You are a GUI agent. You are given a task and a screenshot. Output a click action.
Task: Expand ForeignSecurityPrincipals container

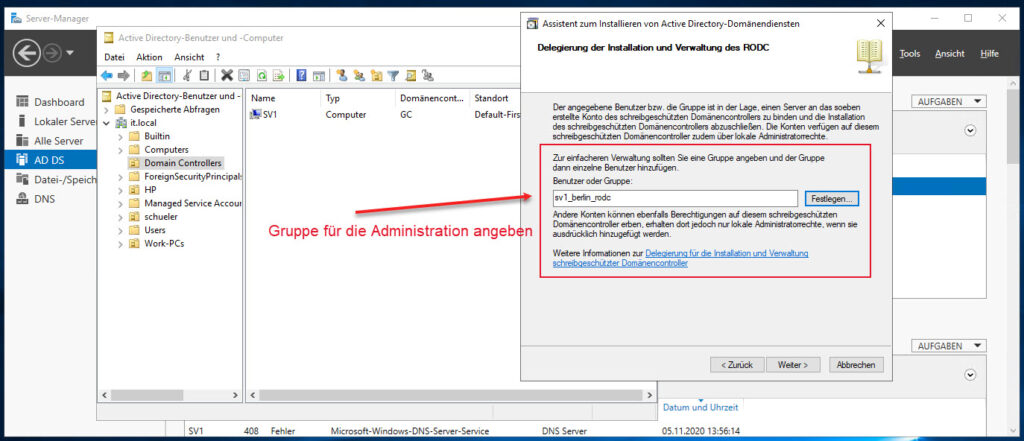coord(120,176)
